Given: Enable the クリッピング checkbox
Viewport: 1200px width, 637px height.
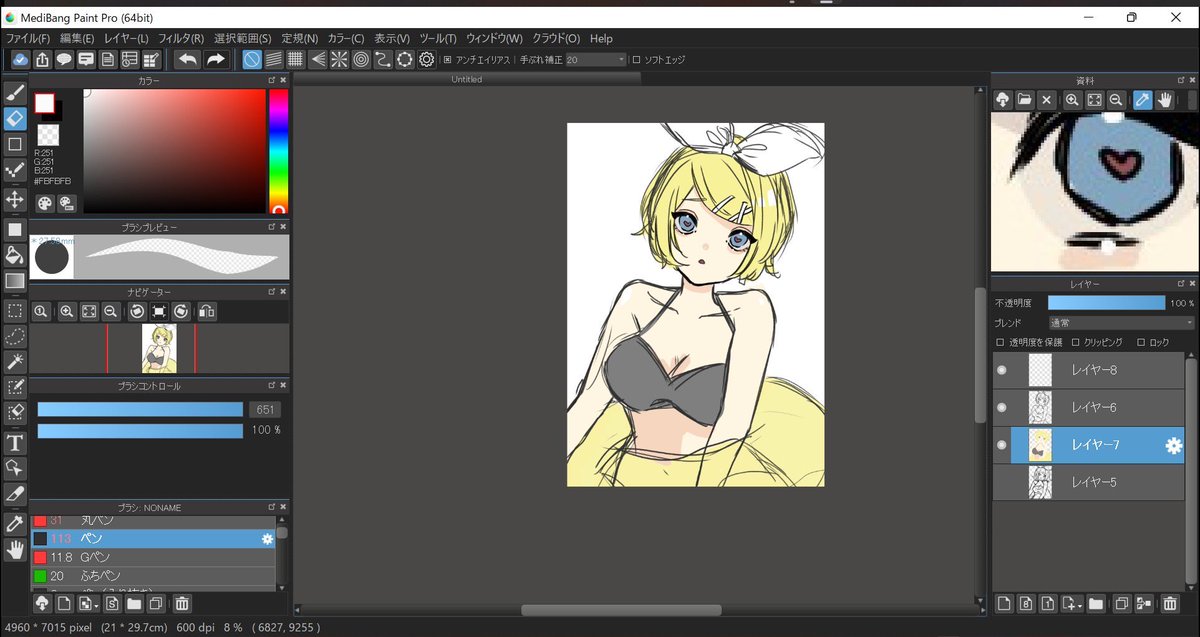Looking at the screenshot, I should pyautogui.click(x=1075, y=342).
